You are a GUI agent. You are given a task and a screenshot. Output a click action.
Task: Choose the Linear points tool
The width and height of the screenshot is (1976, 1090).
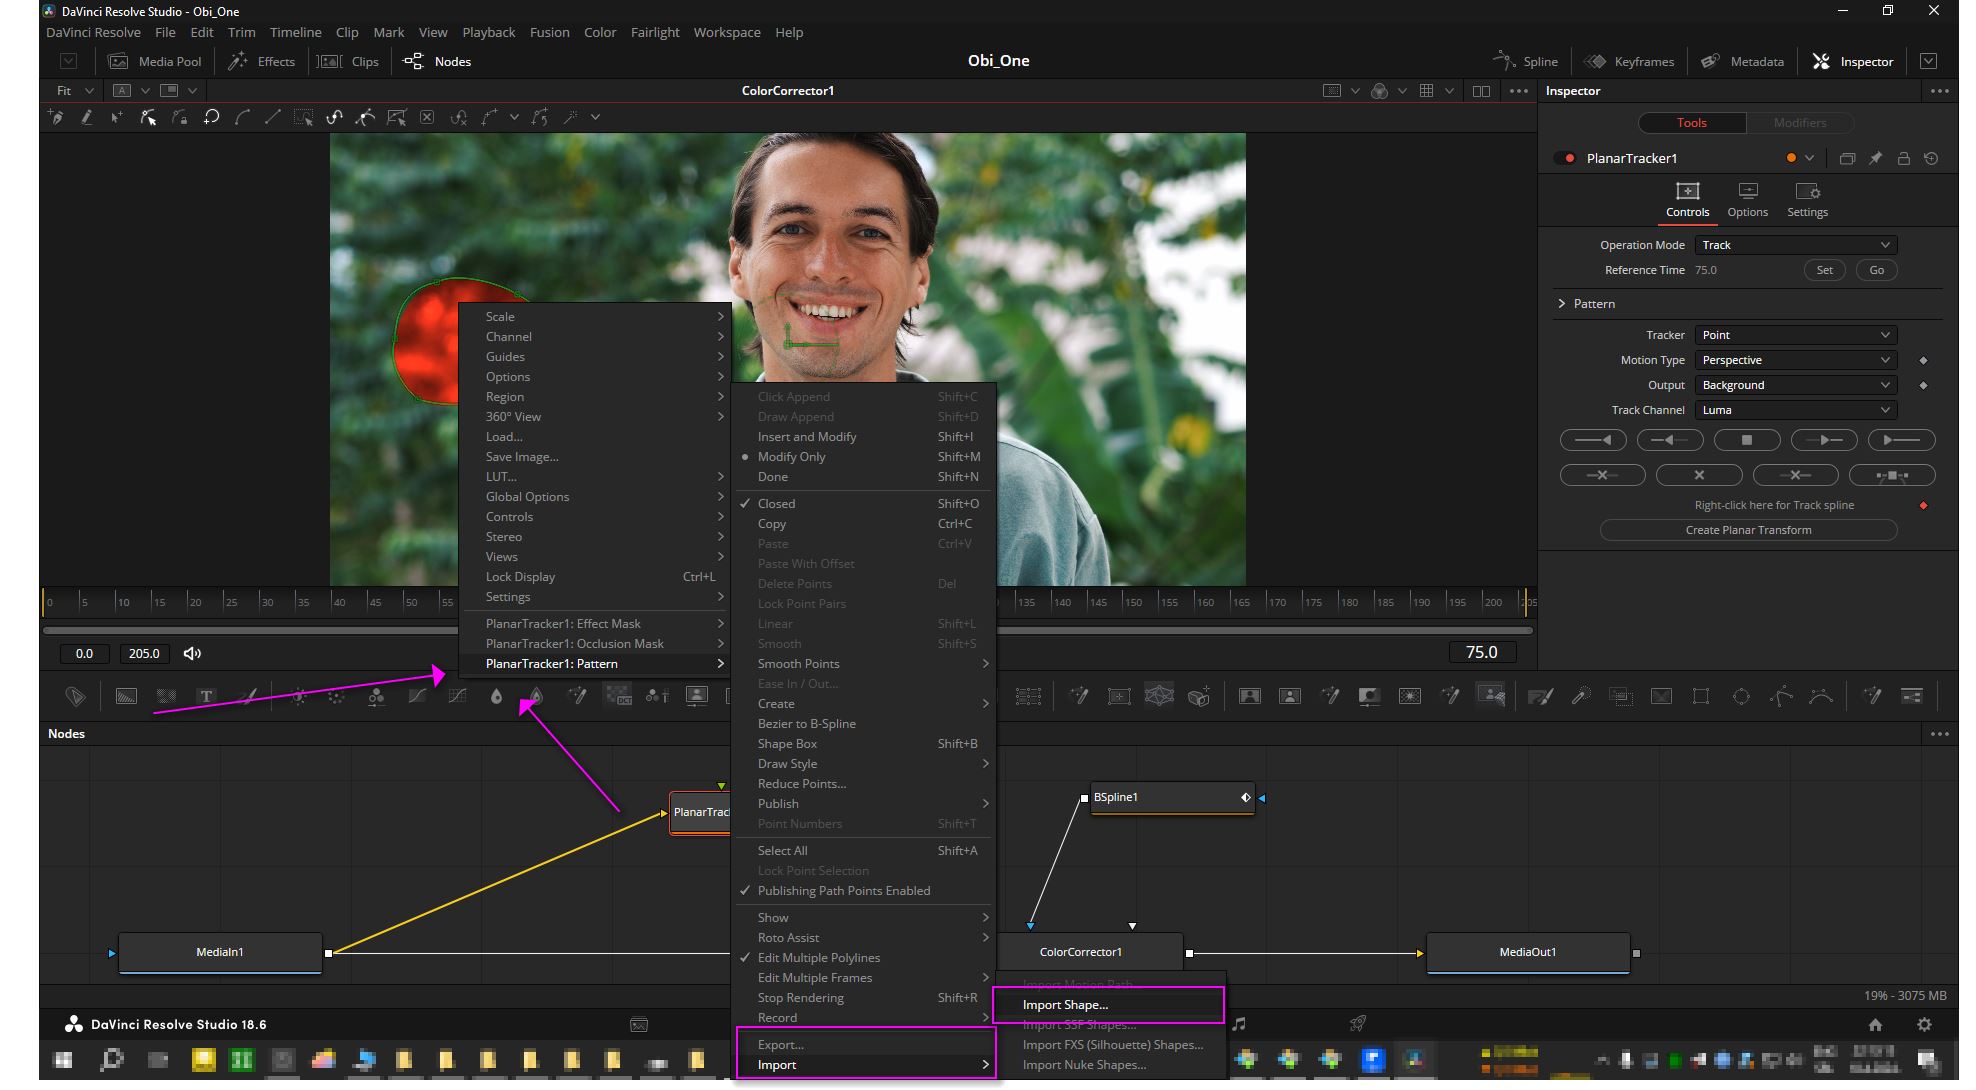pos(272,117)
